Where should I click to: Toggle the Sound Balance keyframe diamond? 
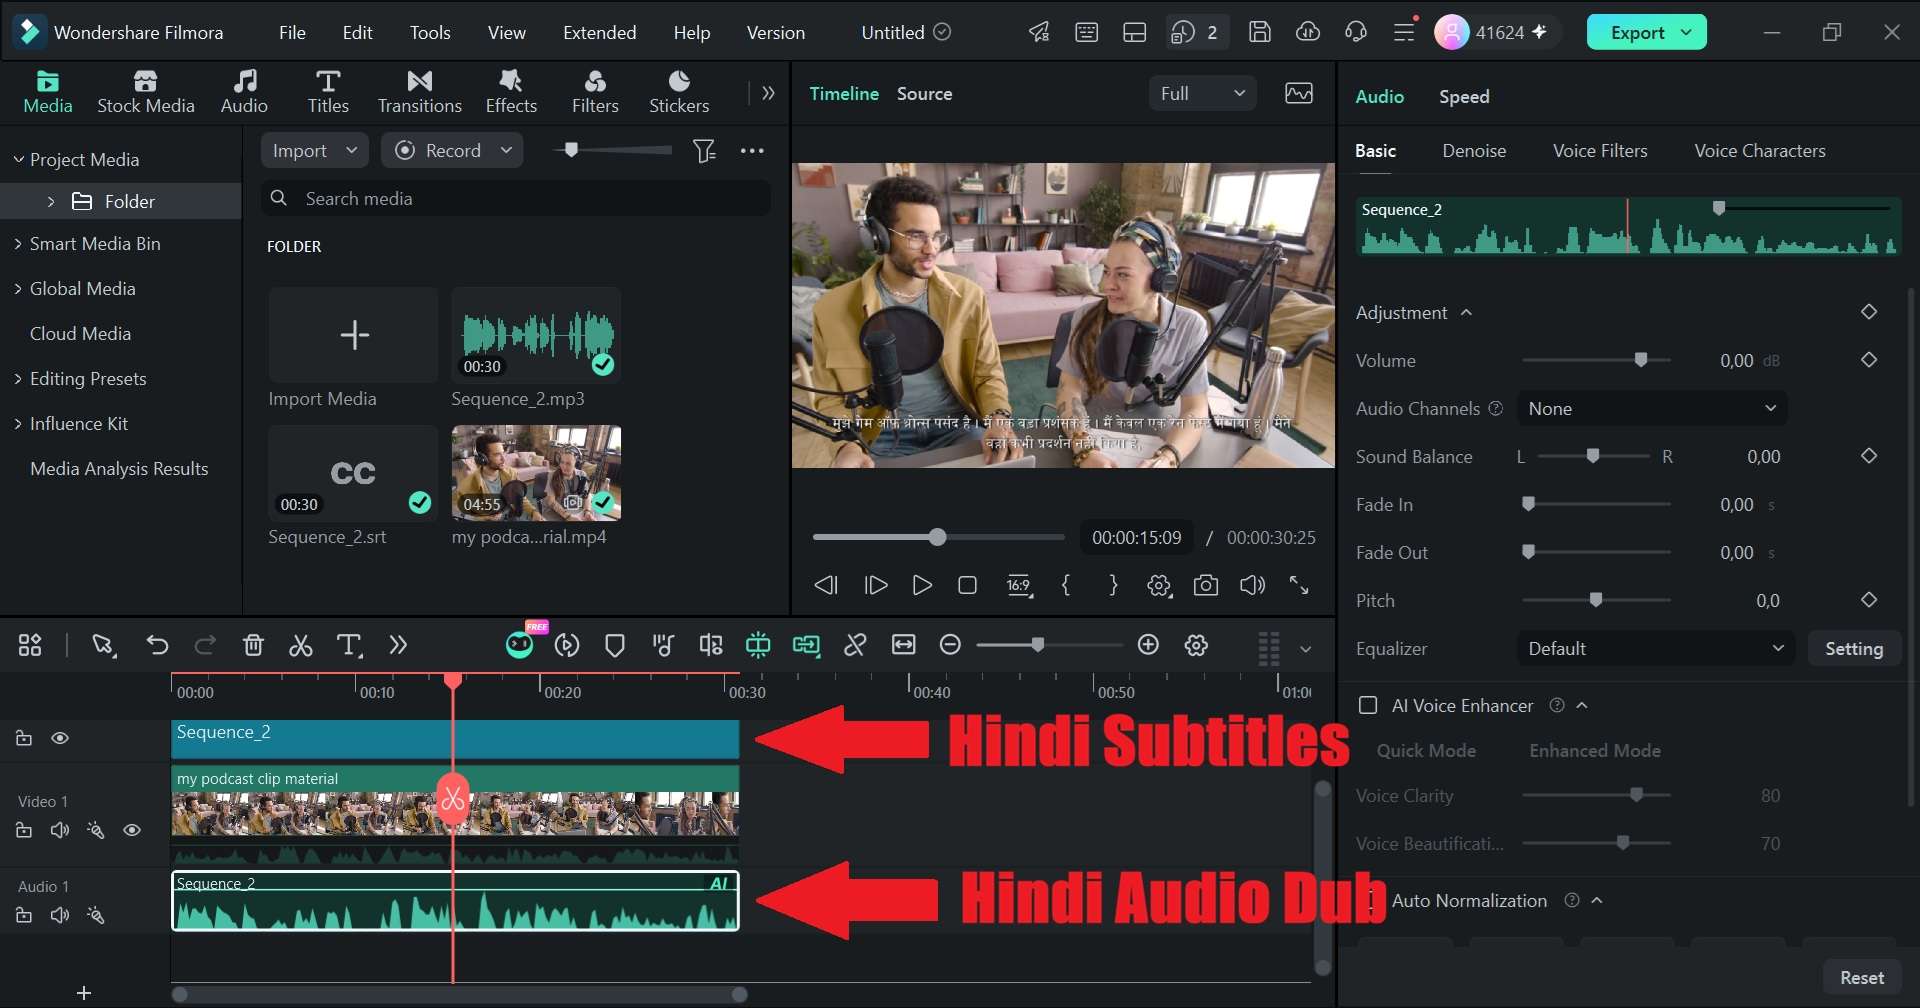point(1869,456)
